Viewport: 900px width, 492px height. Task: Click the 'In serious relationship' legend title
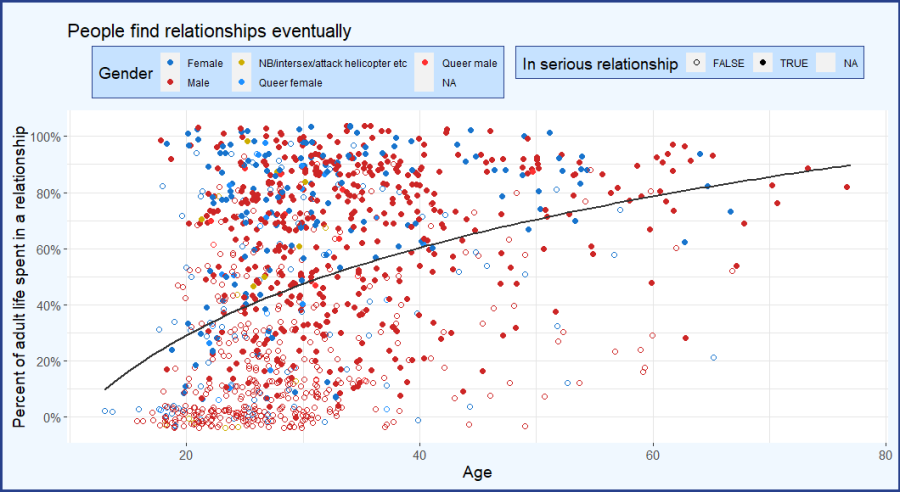pyautogui.click(x=600, y=64)
